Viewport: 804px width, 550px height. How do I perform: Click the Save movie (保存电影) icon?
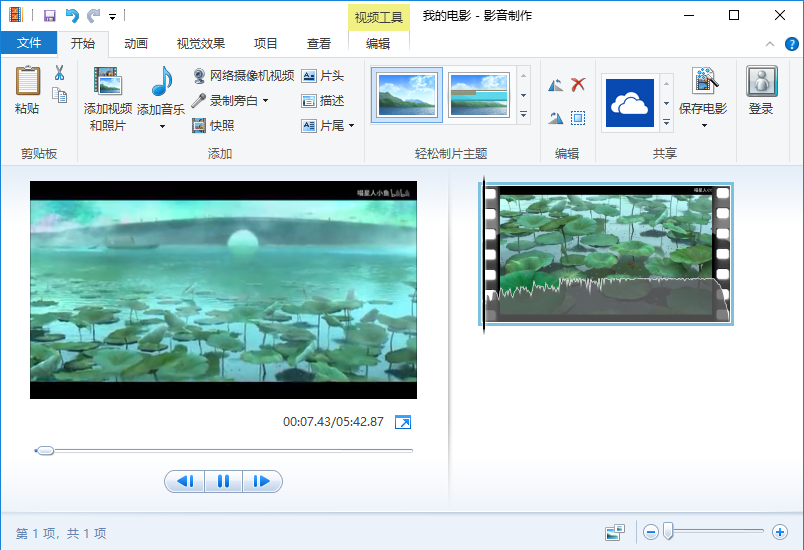(704, 81)
